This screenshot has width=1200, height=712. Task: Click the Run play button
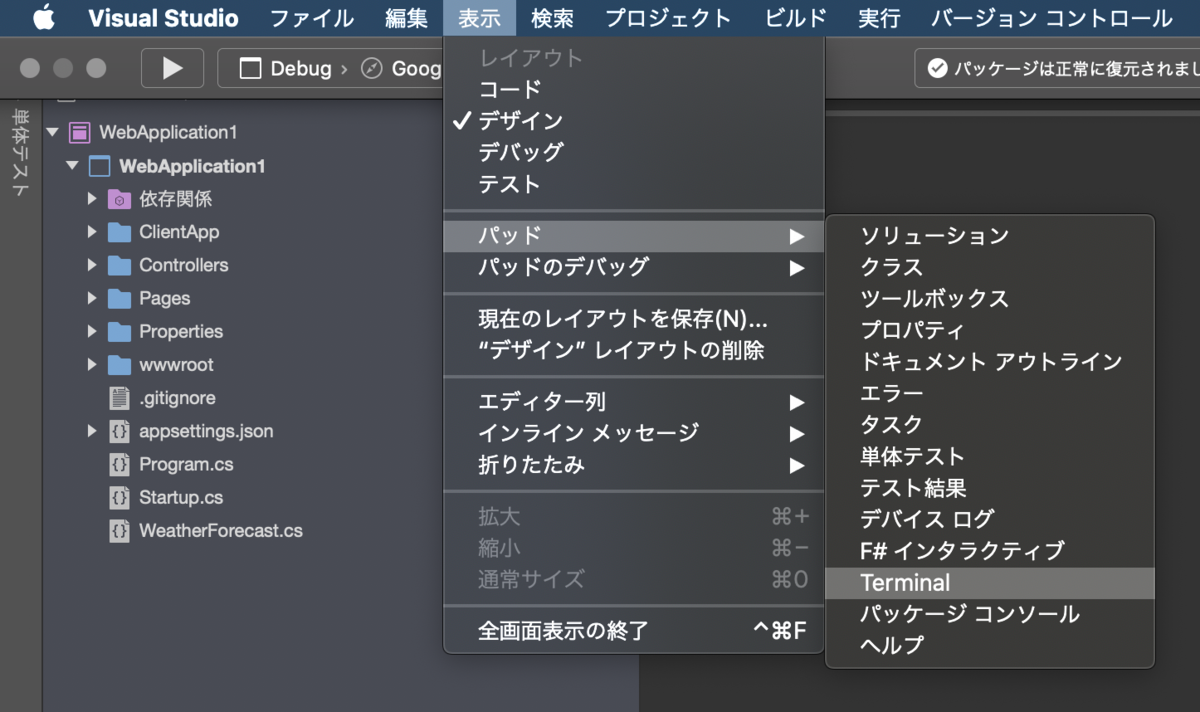click(x=172, y=68)
